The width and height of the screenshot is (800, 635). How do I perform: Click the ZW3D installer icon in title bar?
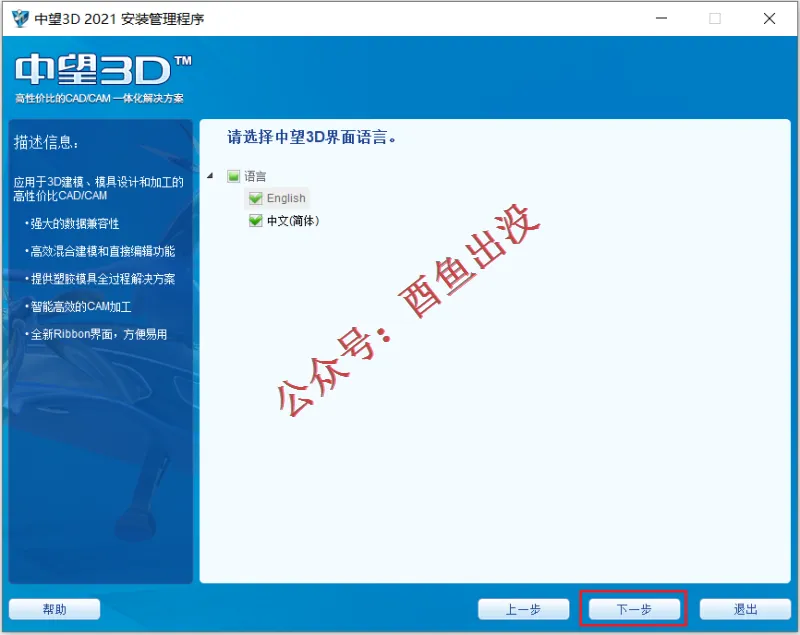pos(20,19)
